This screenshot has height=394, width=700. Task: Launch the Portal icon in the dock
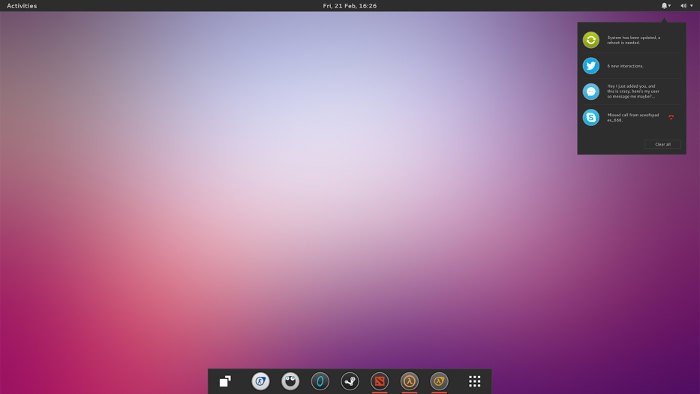pyautogui.click(x=320, y=382)
